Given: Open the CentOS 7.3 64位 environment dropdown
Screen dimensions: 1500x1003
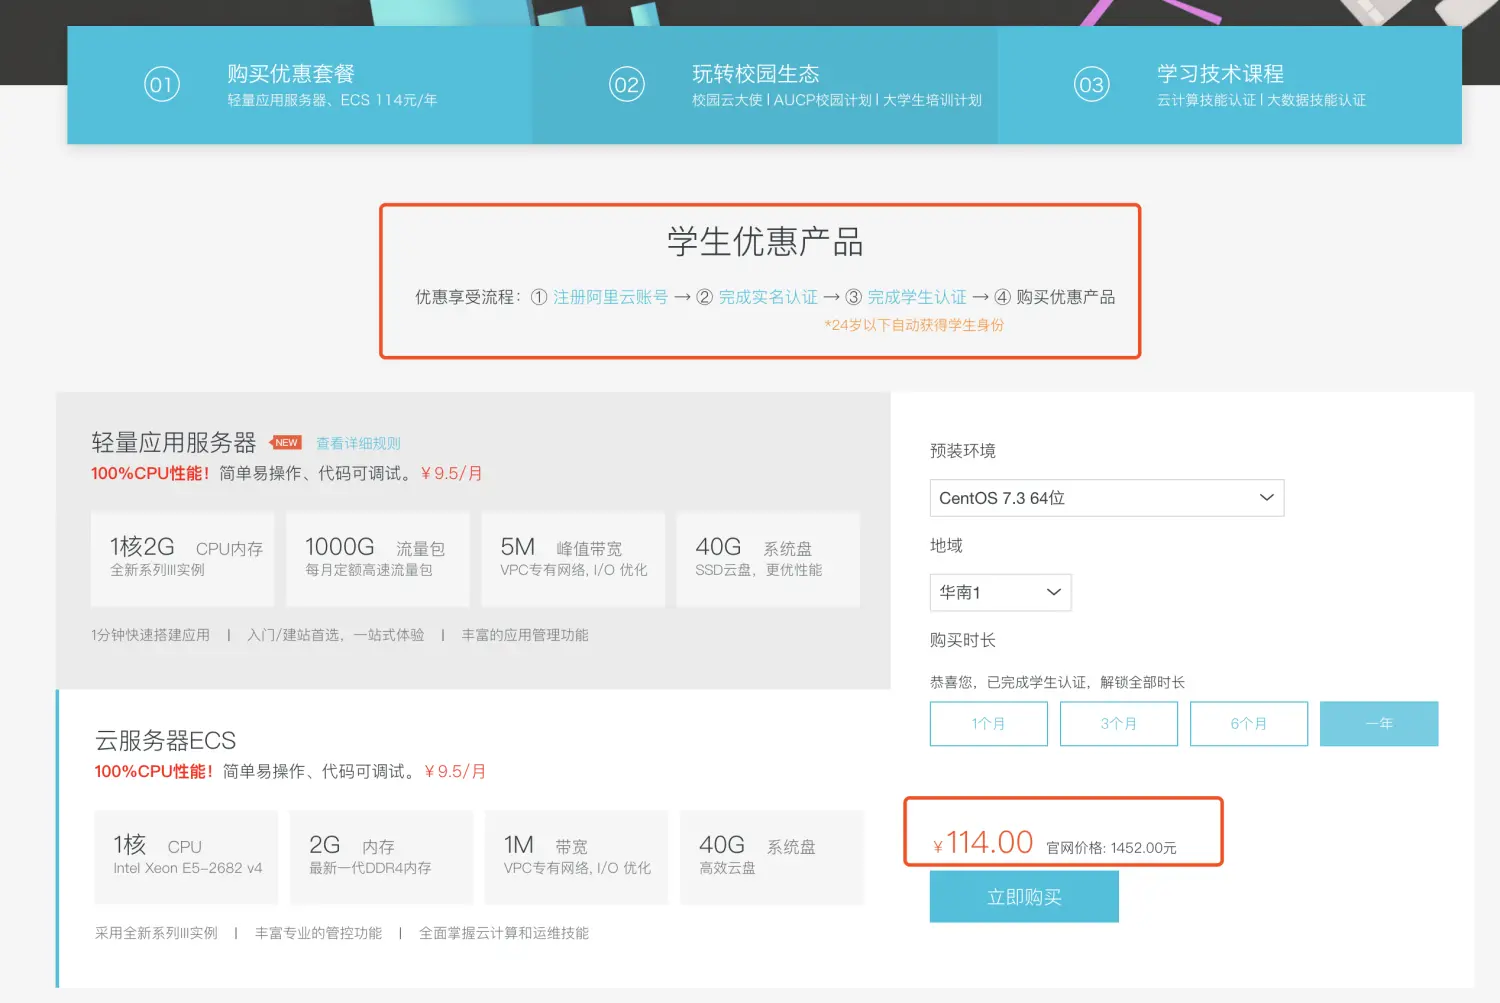Looking at the screenshot, I should [x=1107, y=498].
